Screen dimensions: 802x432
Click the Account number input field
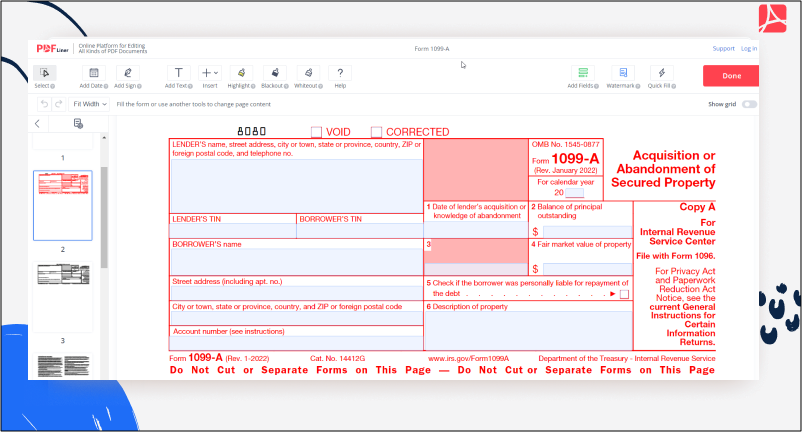click(x=297, y=343)
